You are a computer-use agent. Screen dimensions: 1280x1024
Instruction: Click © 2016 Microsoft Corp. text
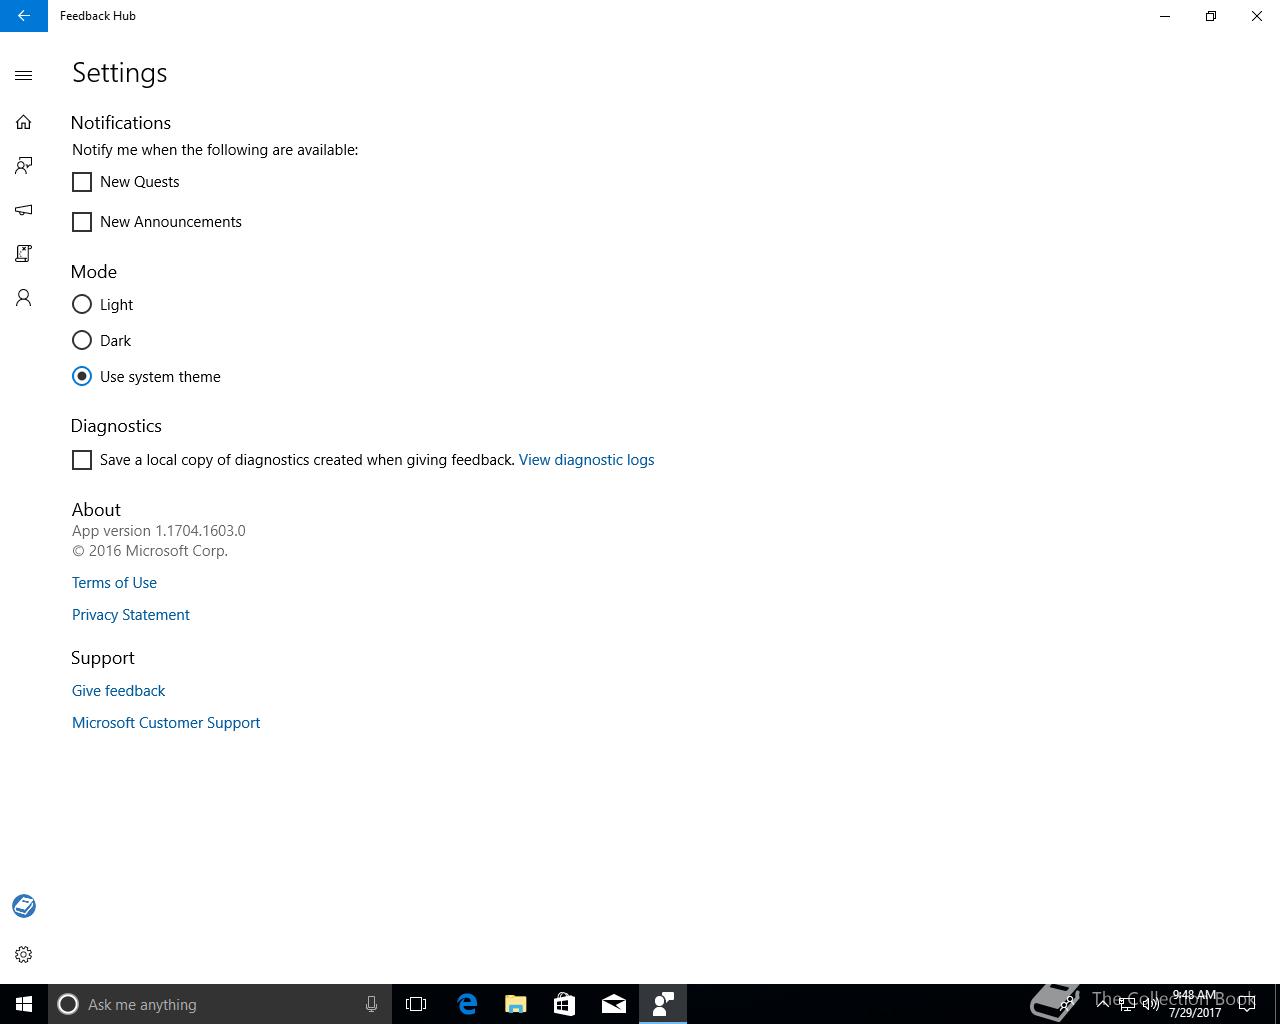click(x=150, y=551)
